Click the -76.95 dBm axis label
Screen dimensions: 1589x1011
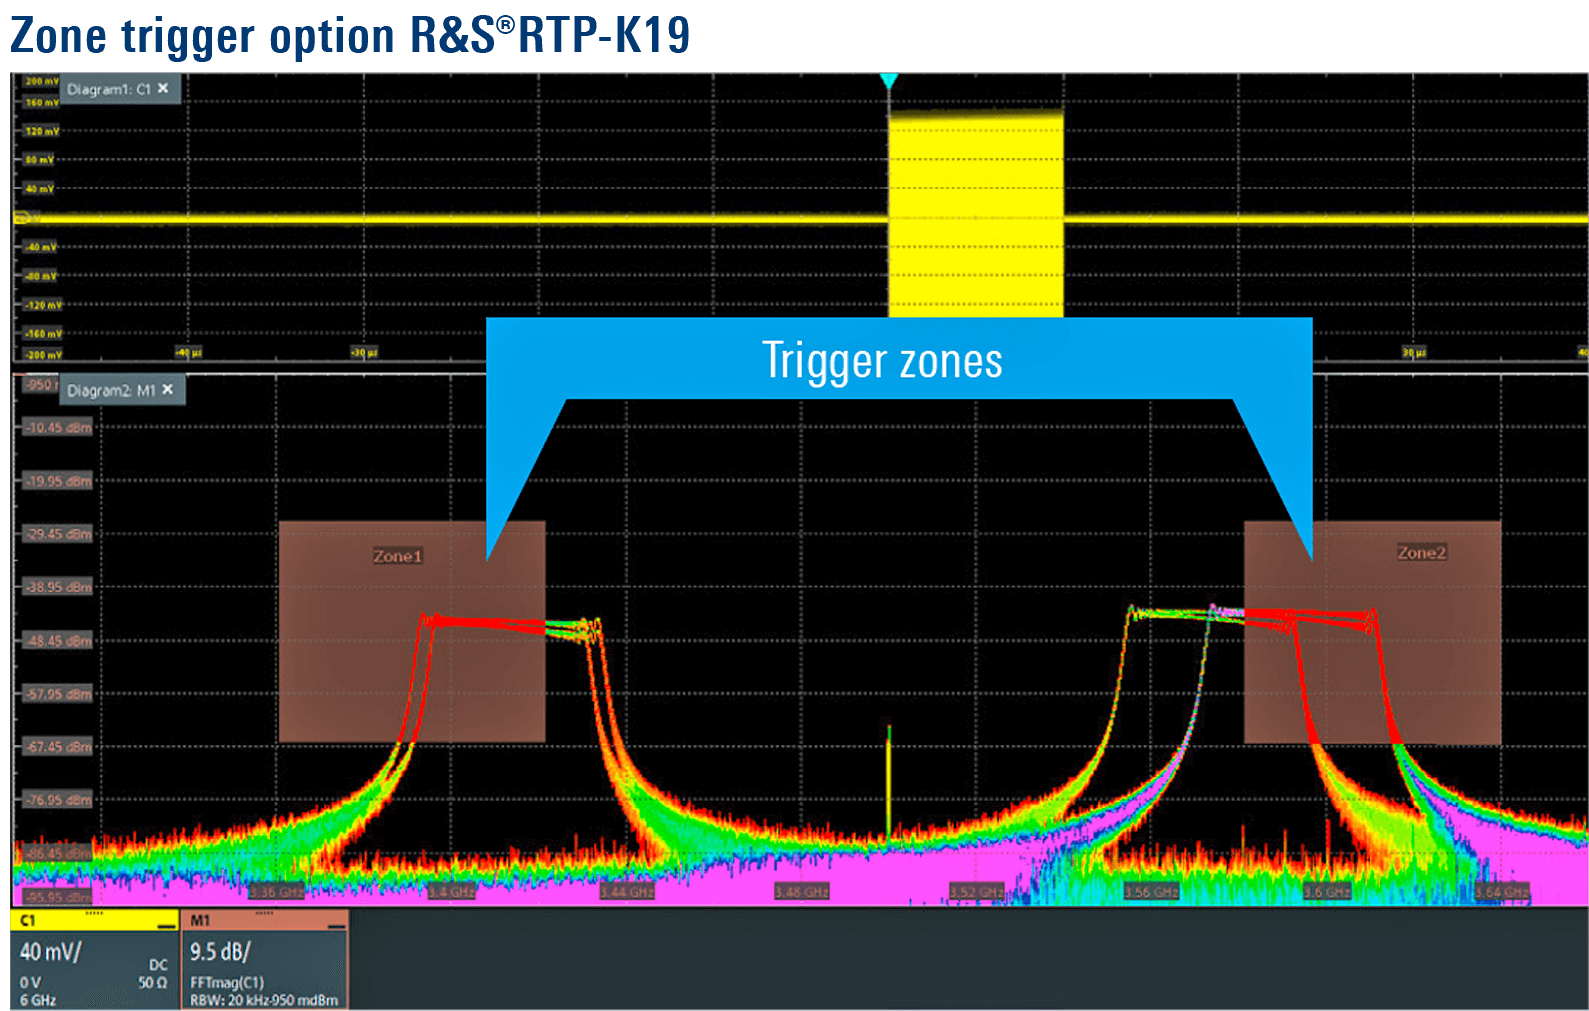(x=58, y=800)
